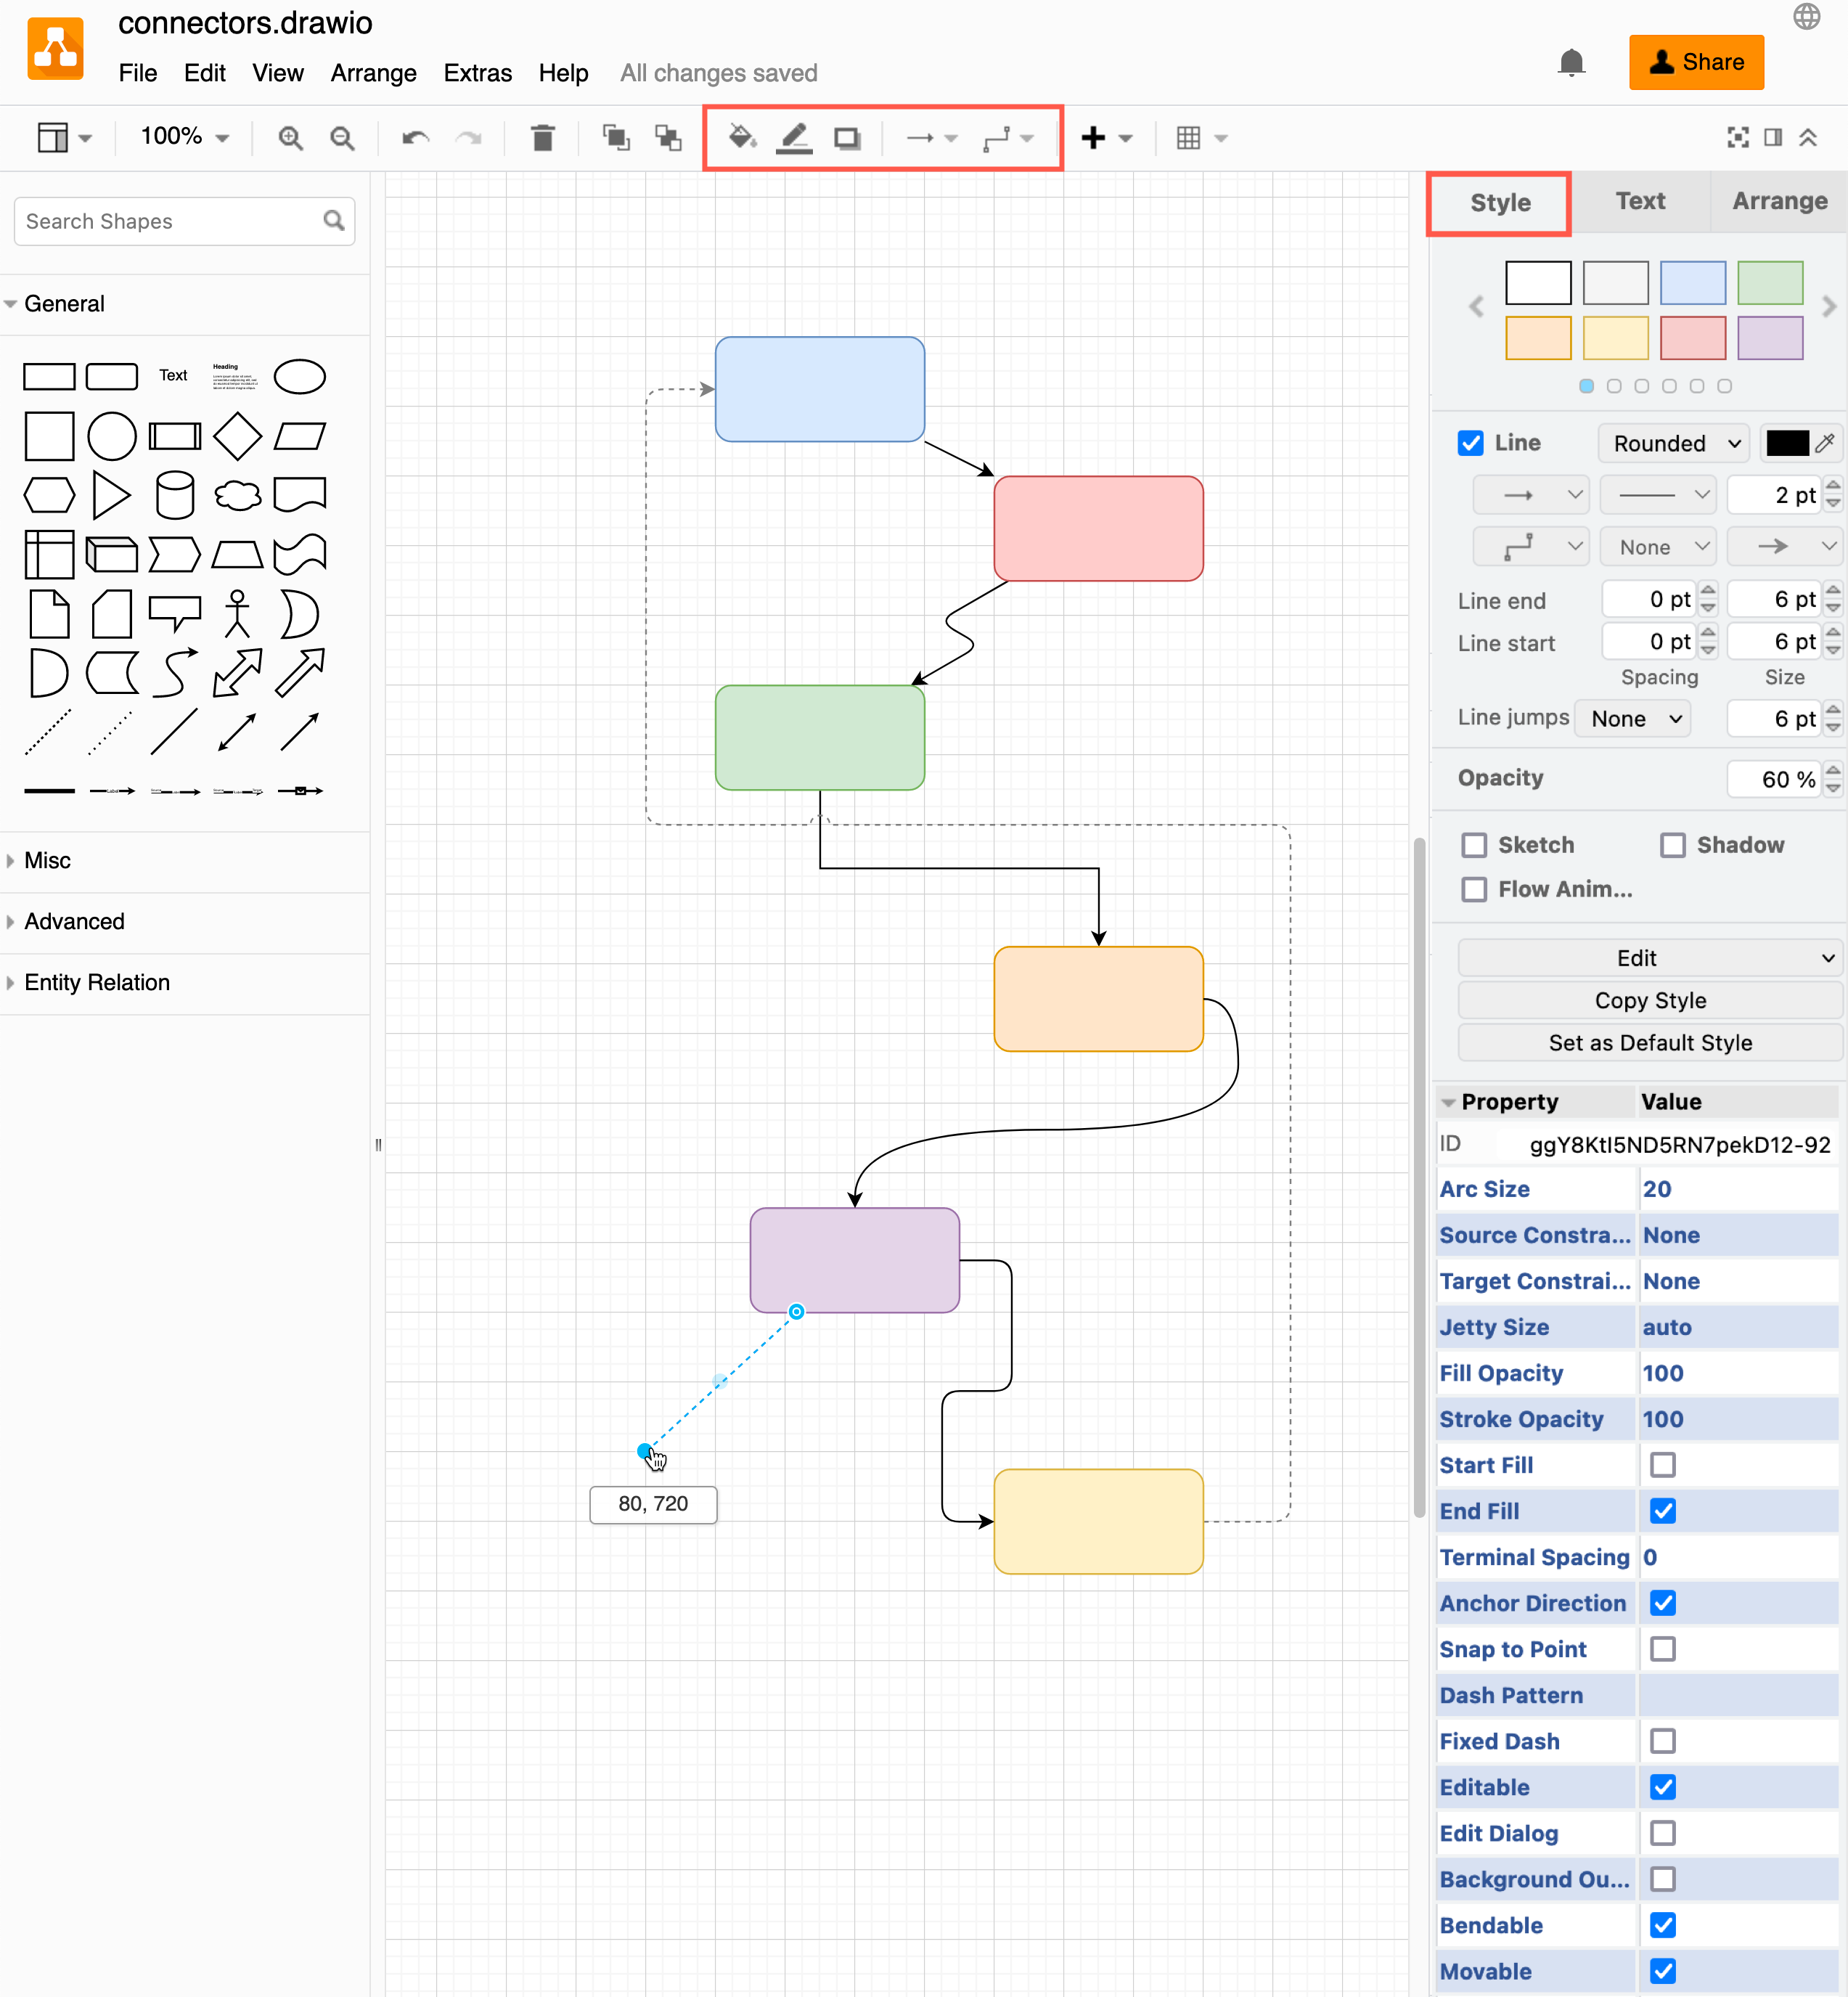Select the Fill Color tool in the toolbar
Image resolution: width=1848 pixels, height=1997 pixels.
(x=741, y=137)
